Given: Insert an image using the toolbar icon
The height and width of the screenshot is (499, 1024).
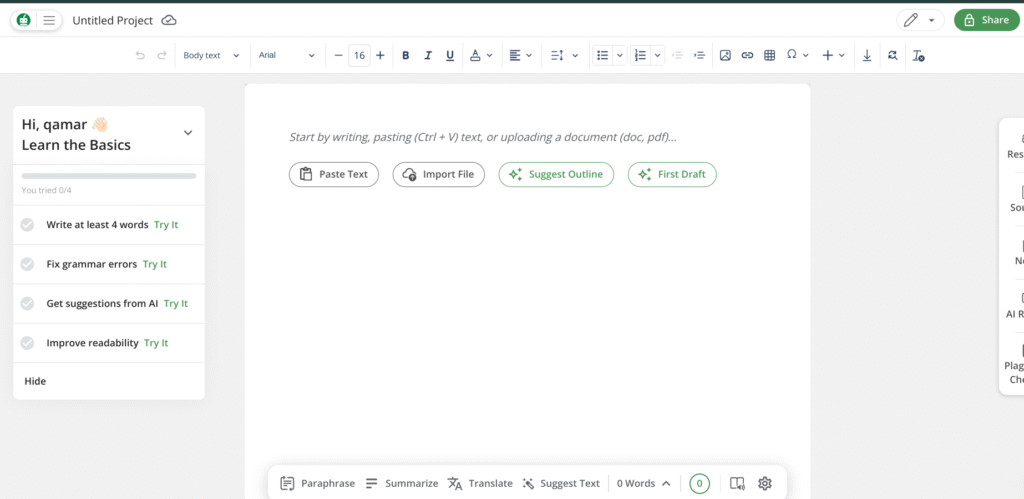Looking at the screenshot, I should [x=725, y=56].
